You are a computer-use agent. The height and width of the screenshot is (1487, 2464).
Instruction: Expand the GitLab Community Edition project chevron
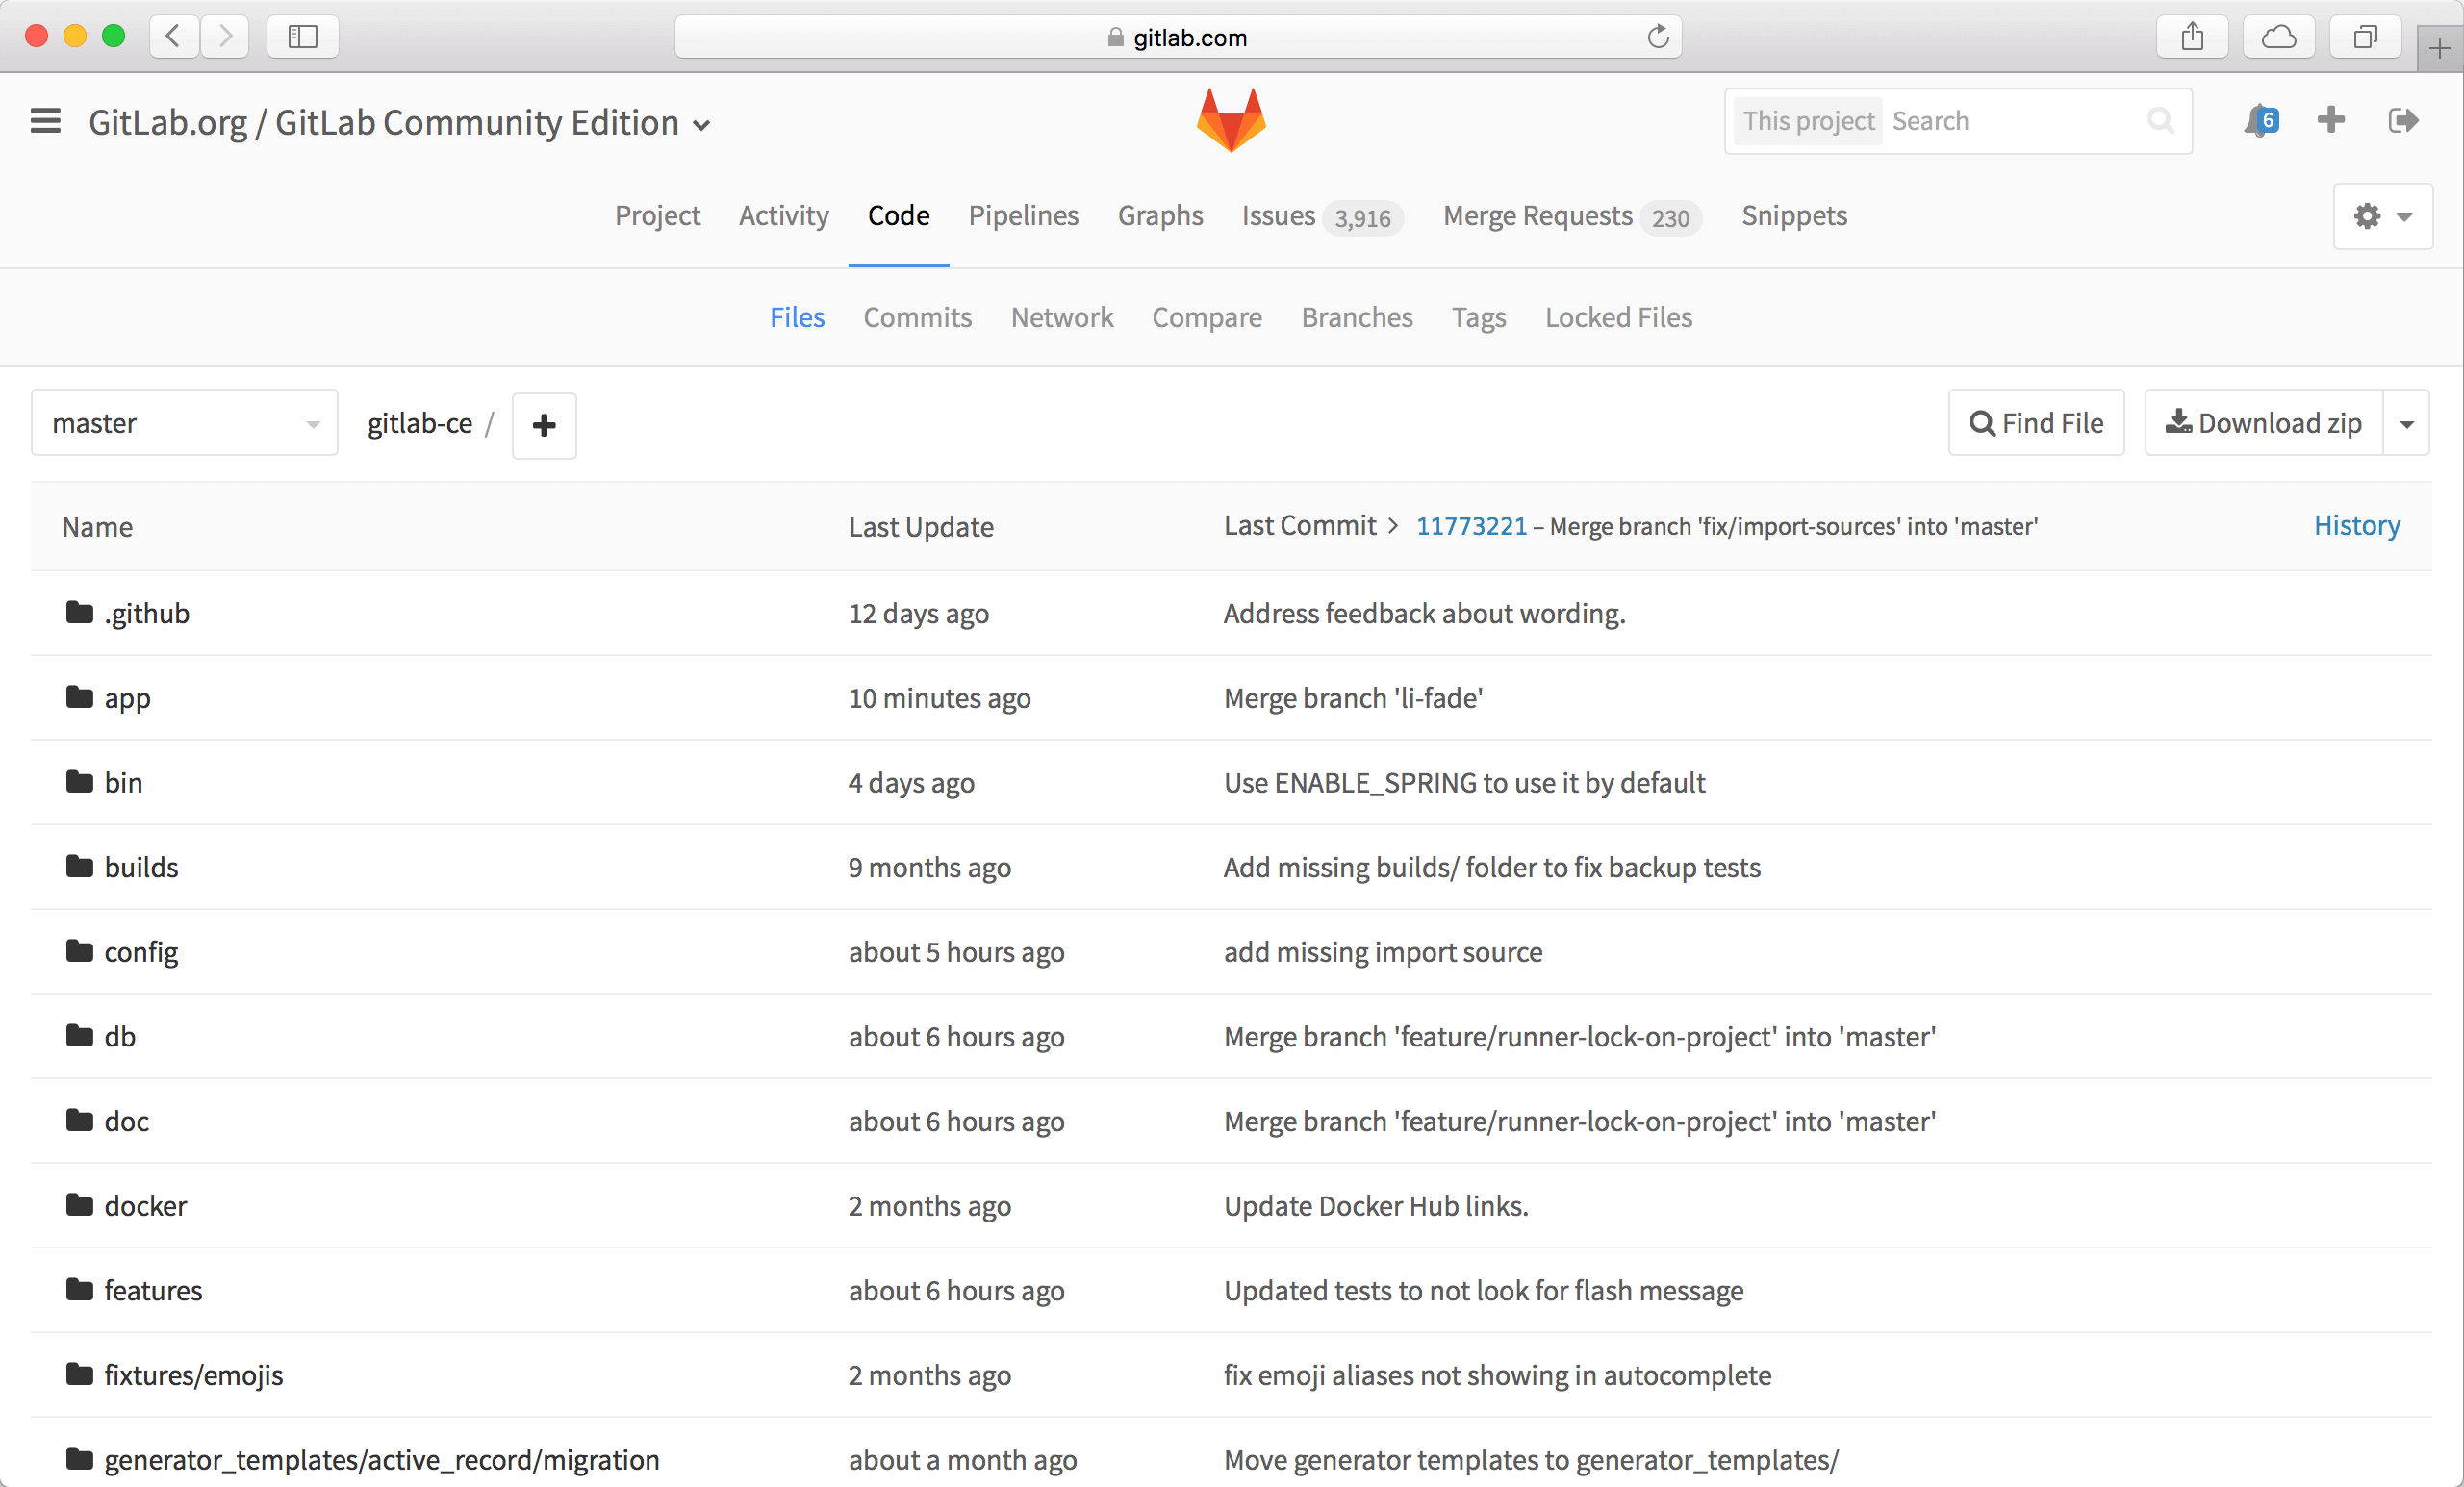(702, 125)
